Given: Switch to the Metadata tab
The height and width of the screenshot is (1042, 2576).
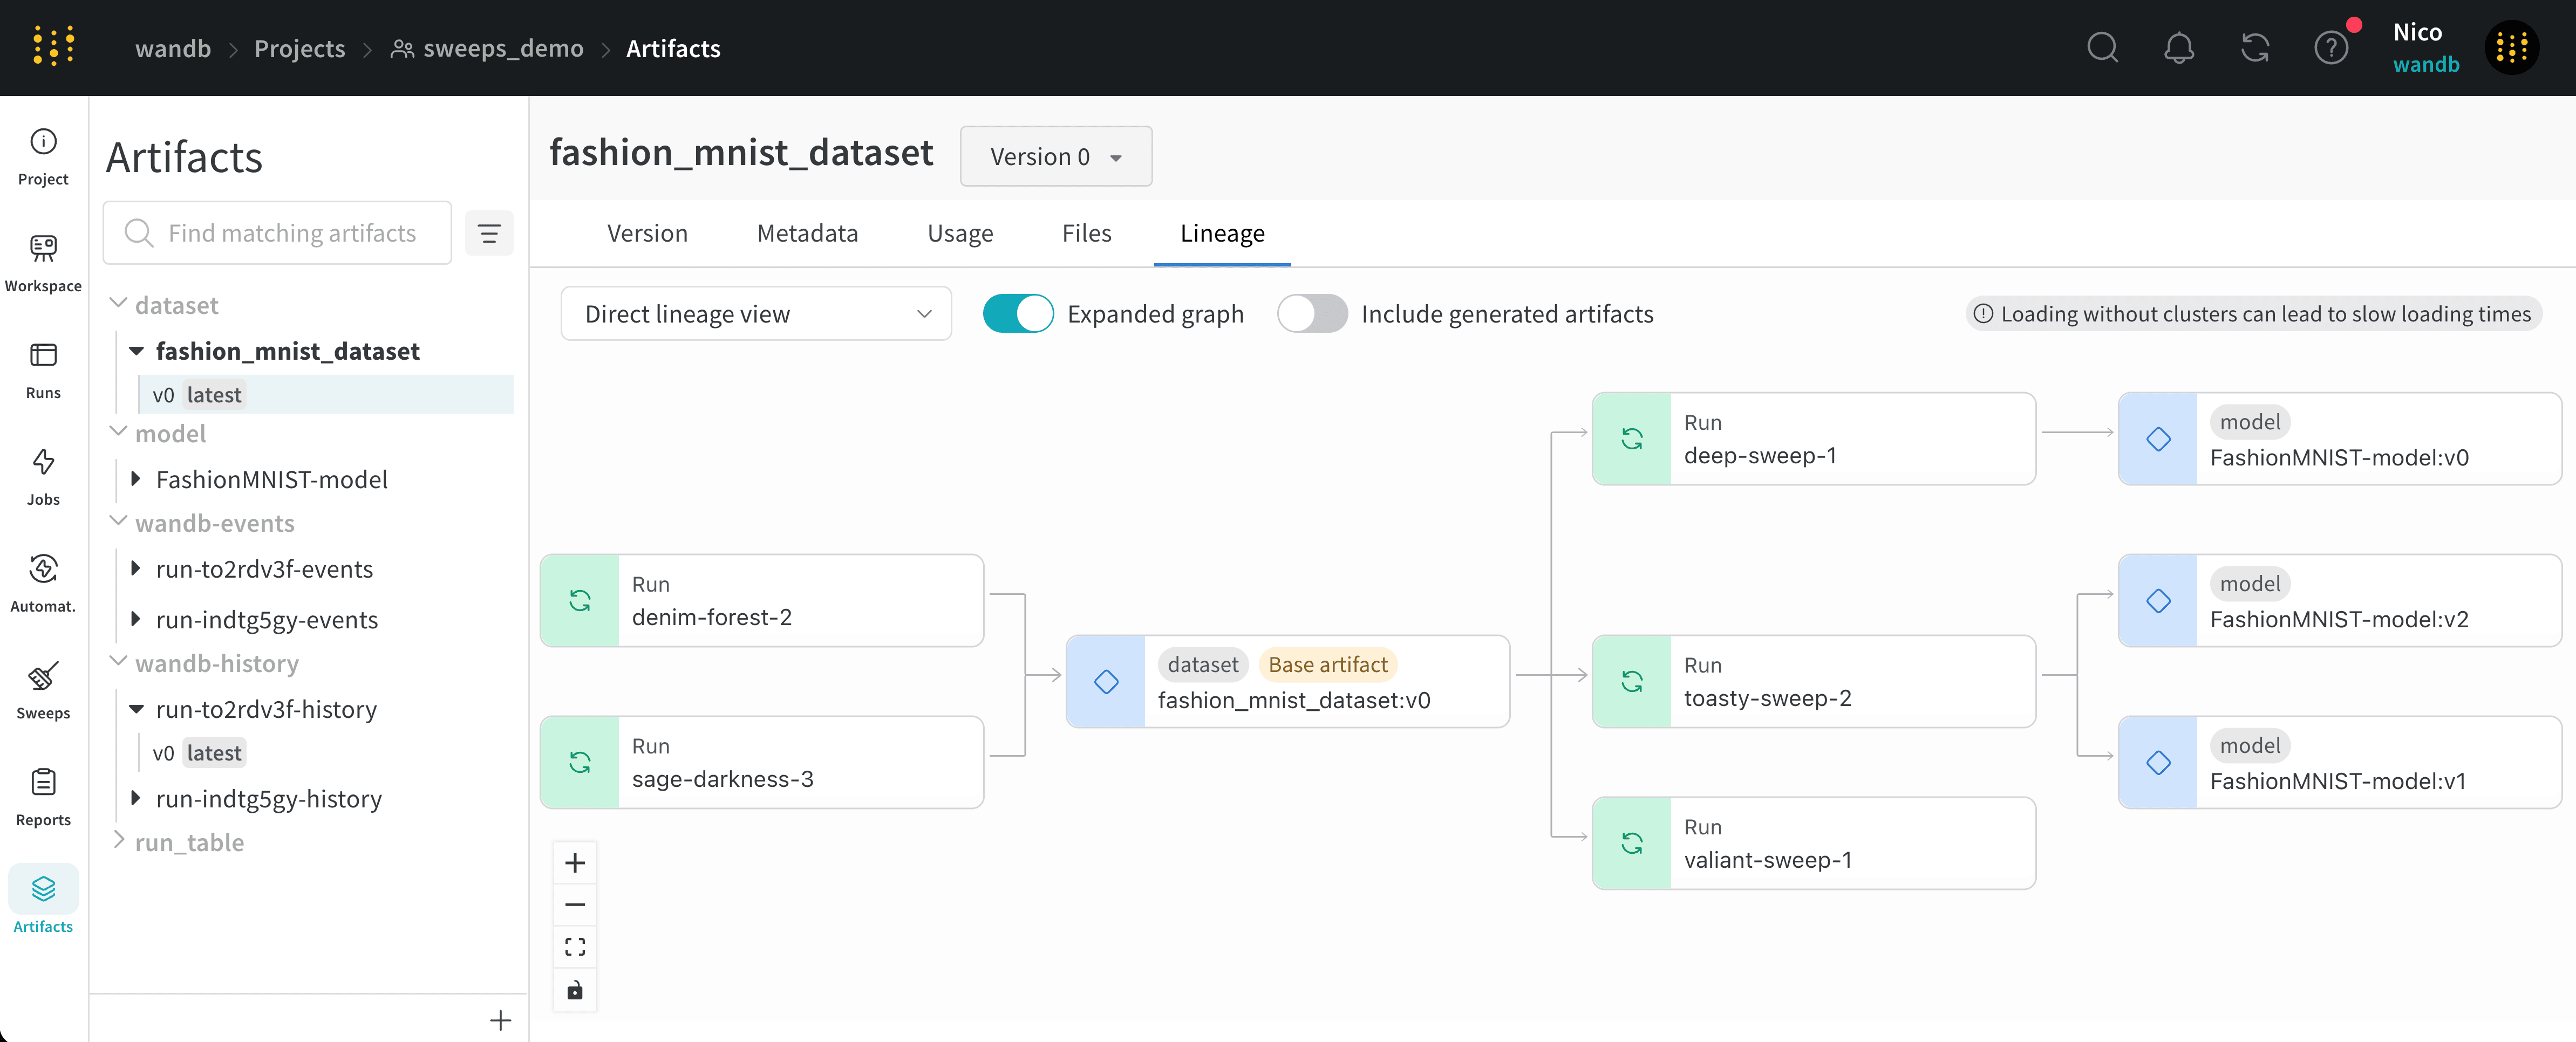Looking at the screenshot, I should (x=807, y=233).
